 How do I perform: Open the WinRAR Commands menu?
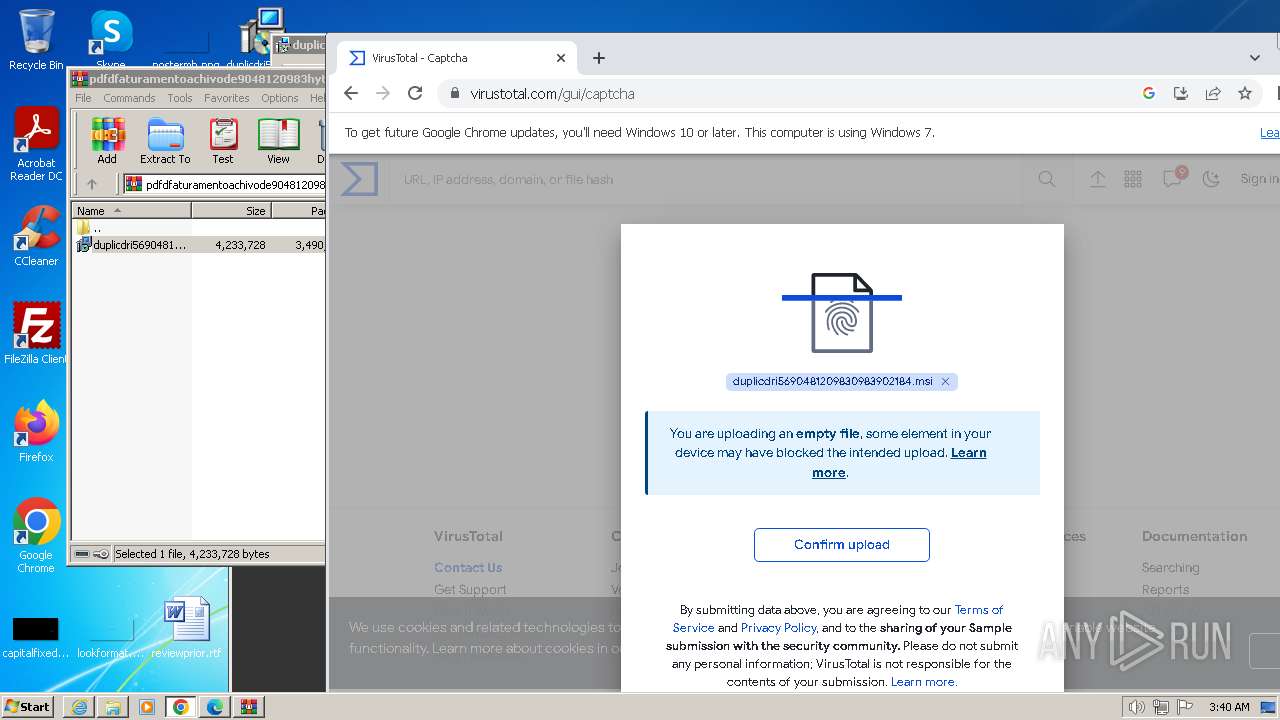tap(129, 98)
